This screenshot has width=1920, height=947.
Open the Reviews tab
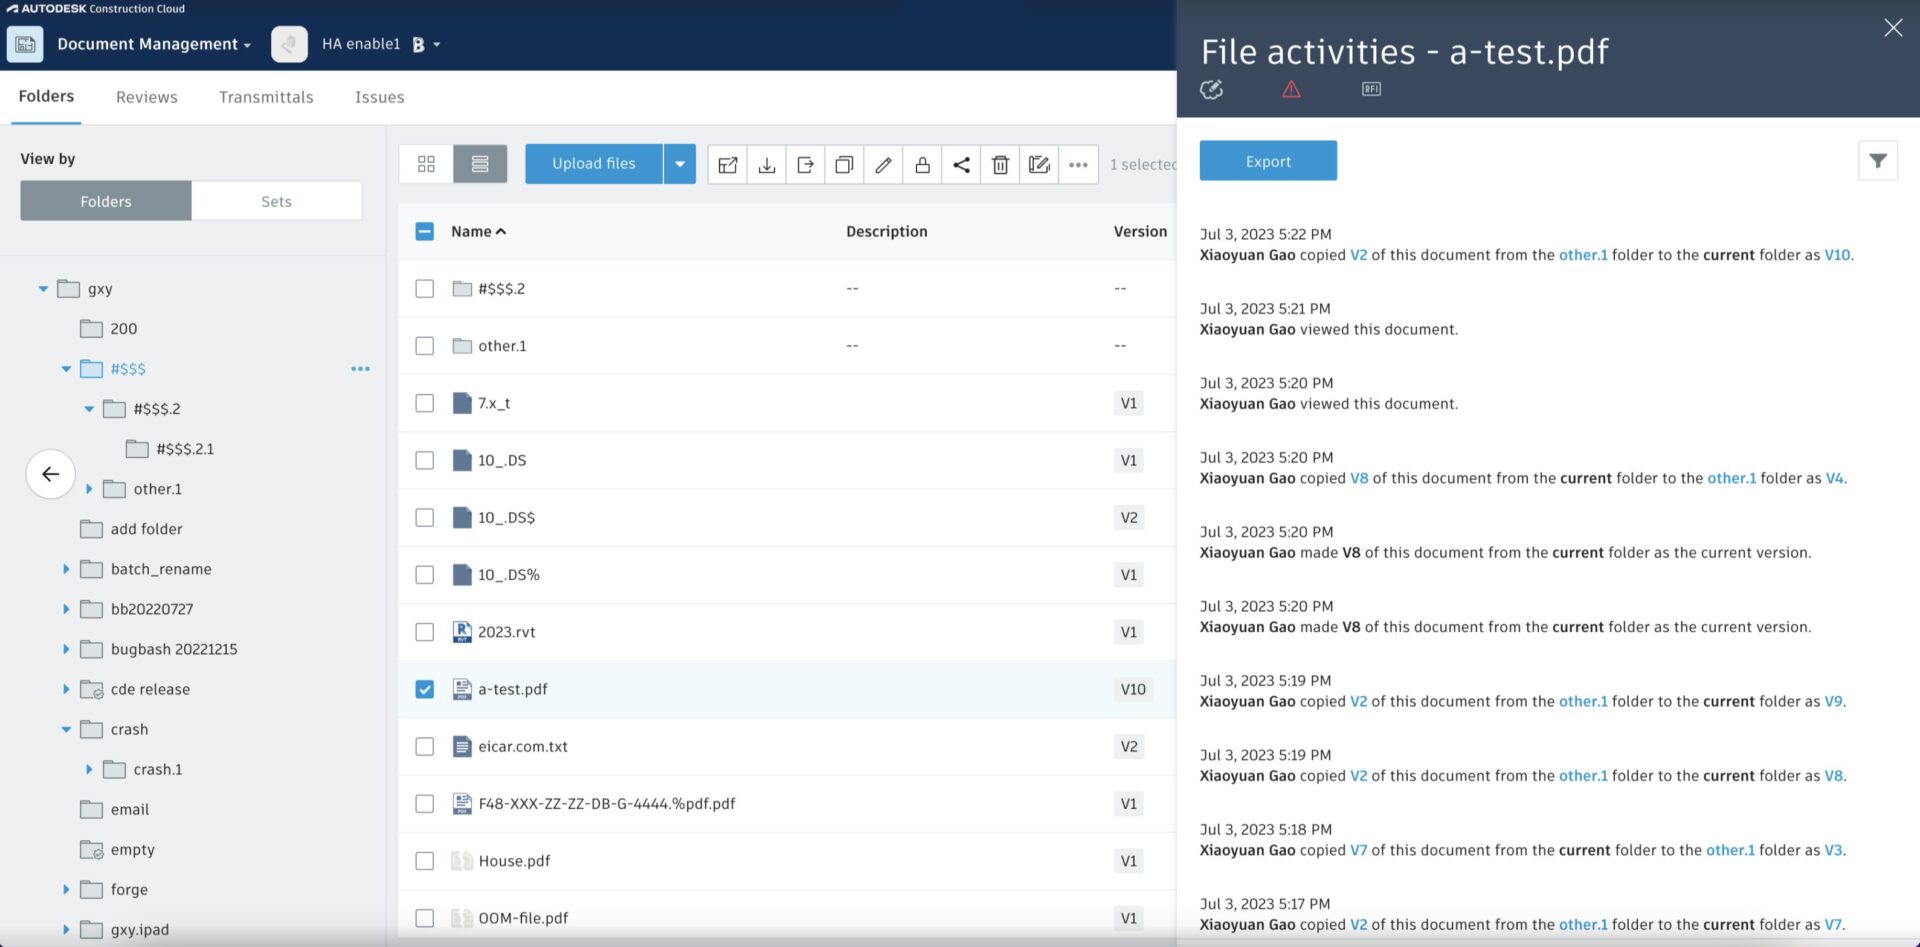coord(146,97)
